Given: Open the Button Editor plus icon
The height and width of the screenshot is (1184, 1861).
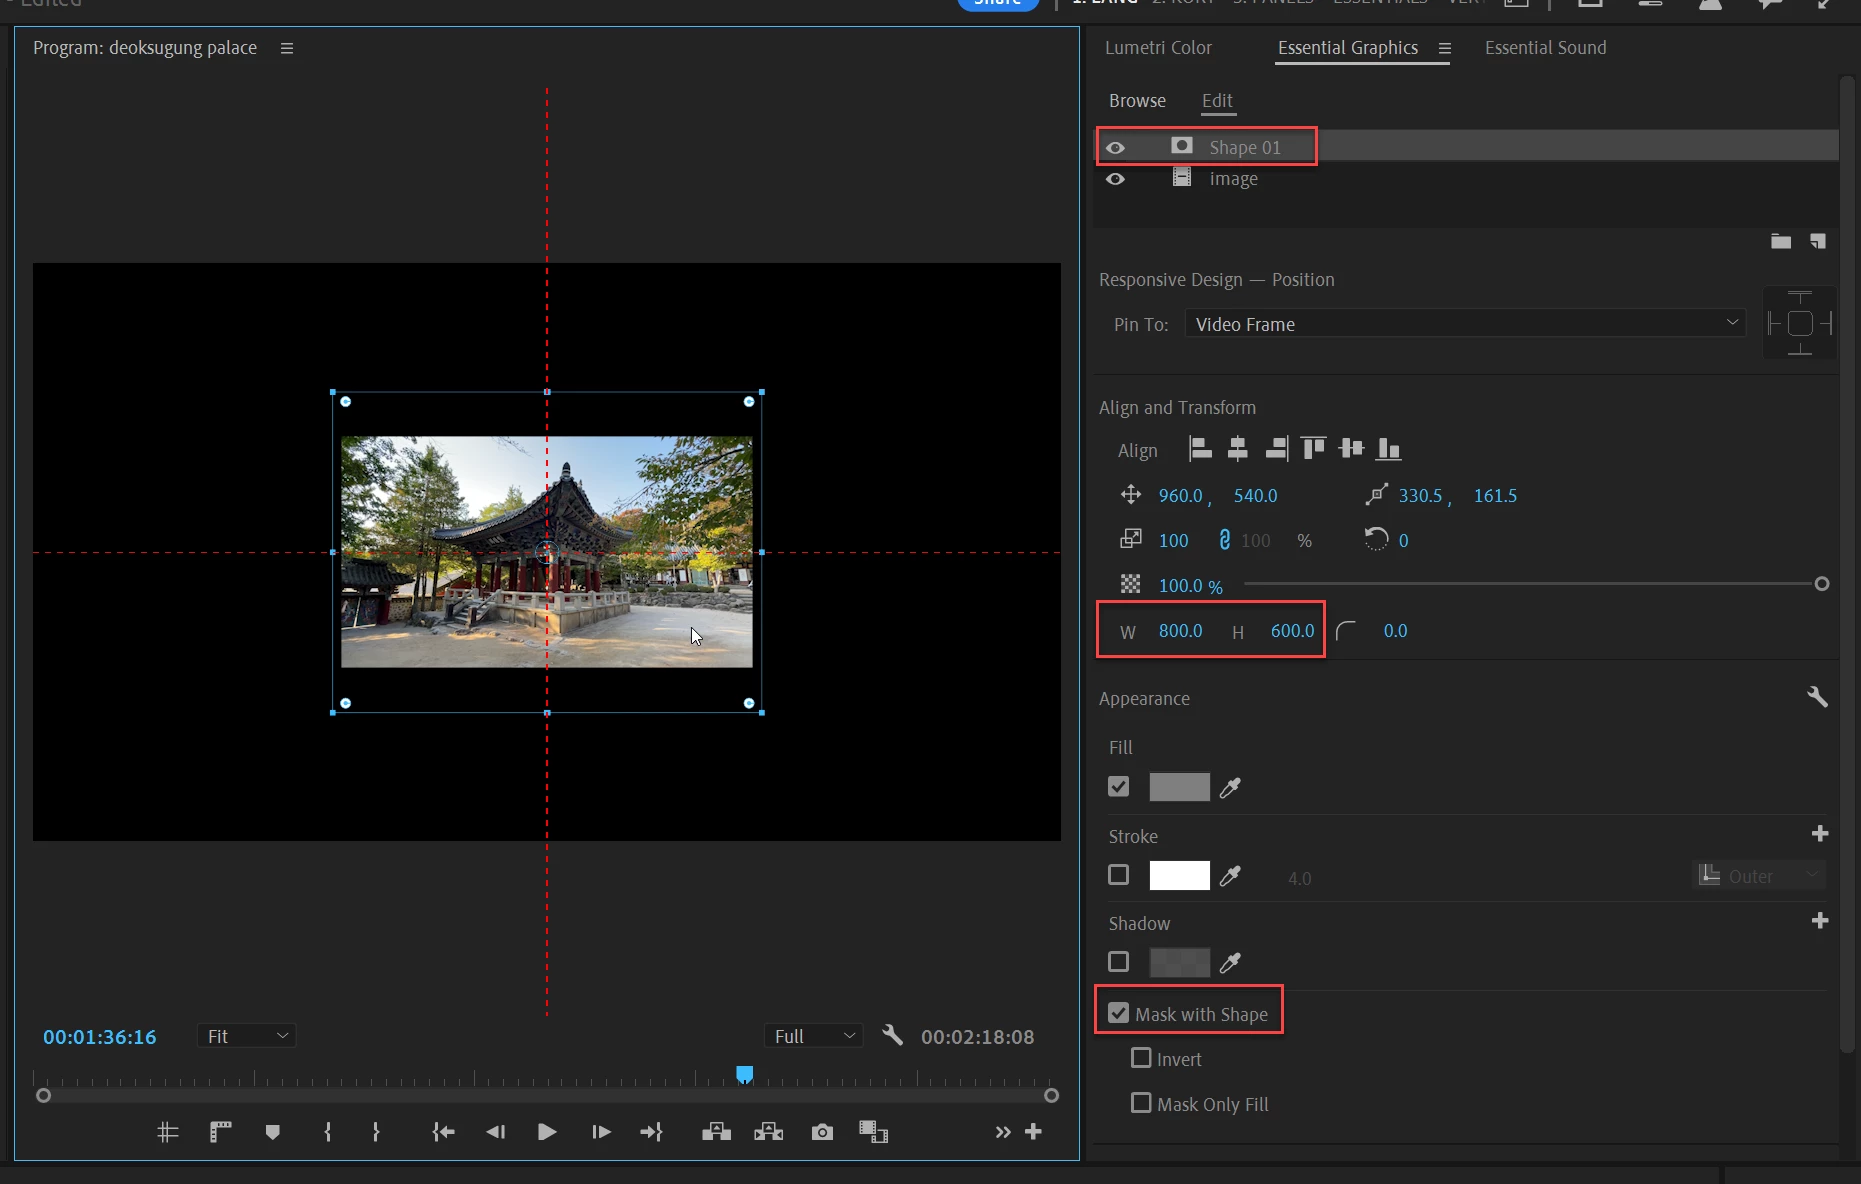Looking at the screenshot, I should (1034, 1131).
